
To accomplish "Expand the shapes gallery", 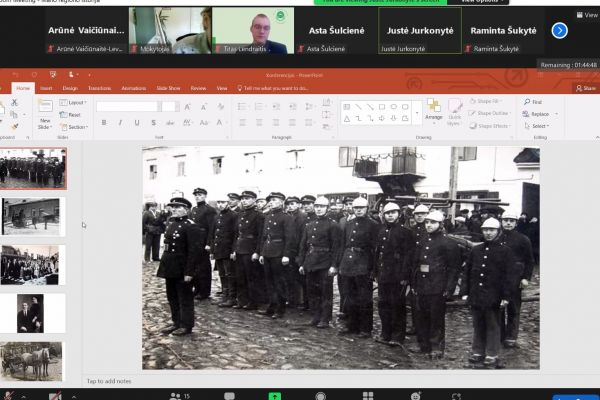I will [417, 113].
